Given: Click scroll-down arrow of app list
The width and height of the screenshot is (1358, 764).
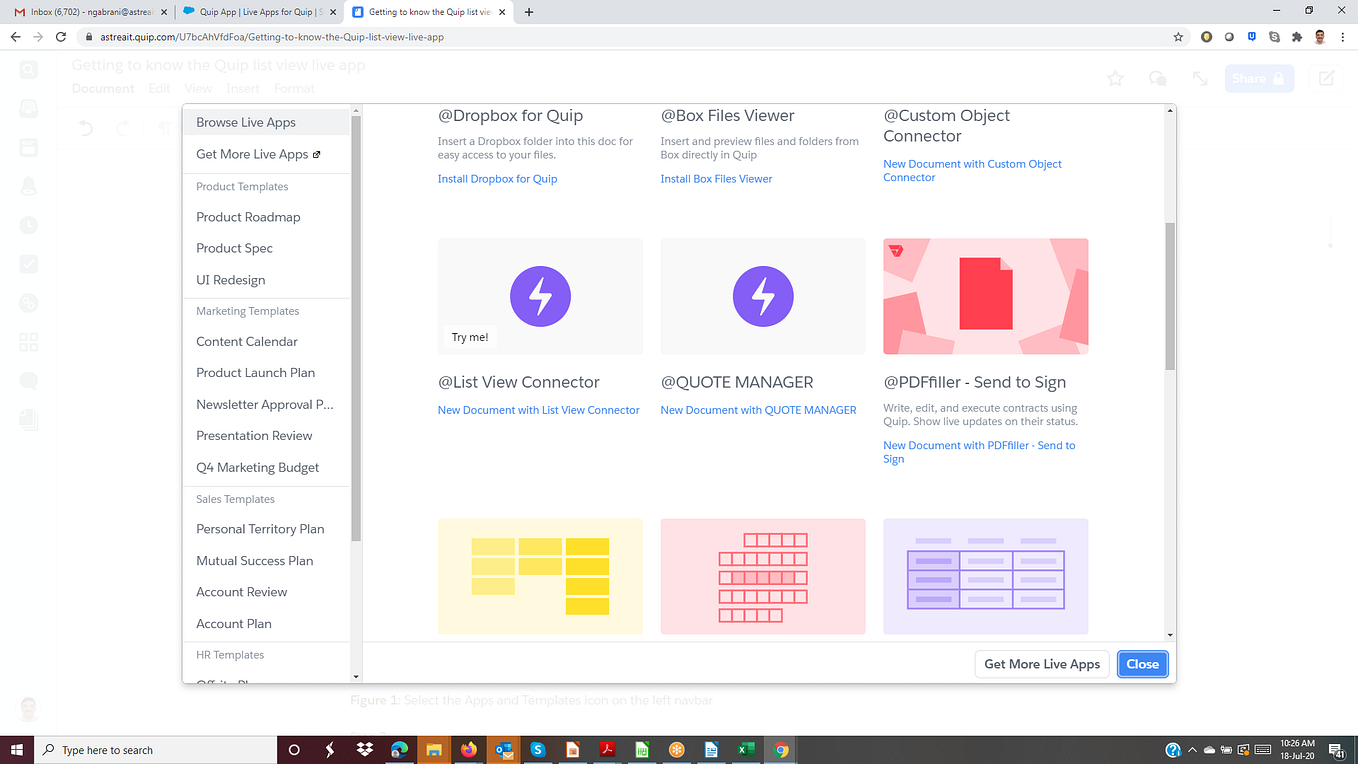Looking at the screenshot, I should click(1170, 635).
